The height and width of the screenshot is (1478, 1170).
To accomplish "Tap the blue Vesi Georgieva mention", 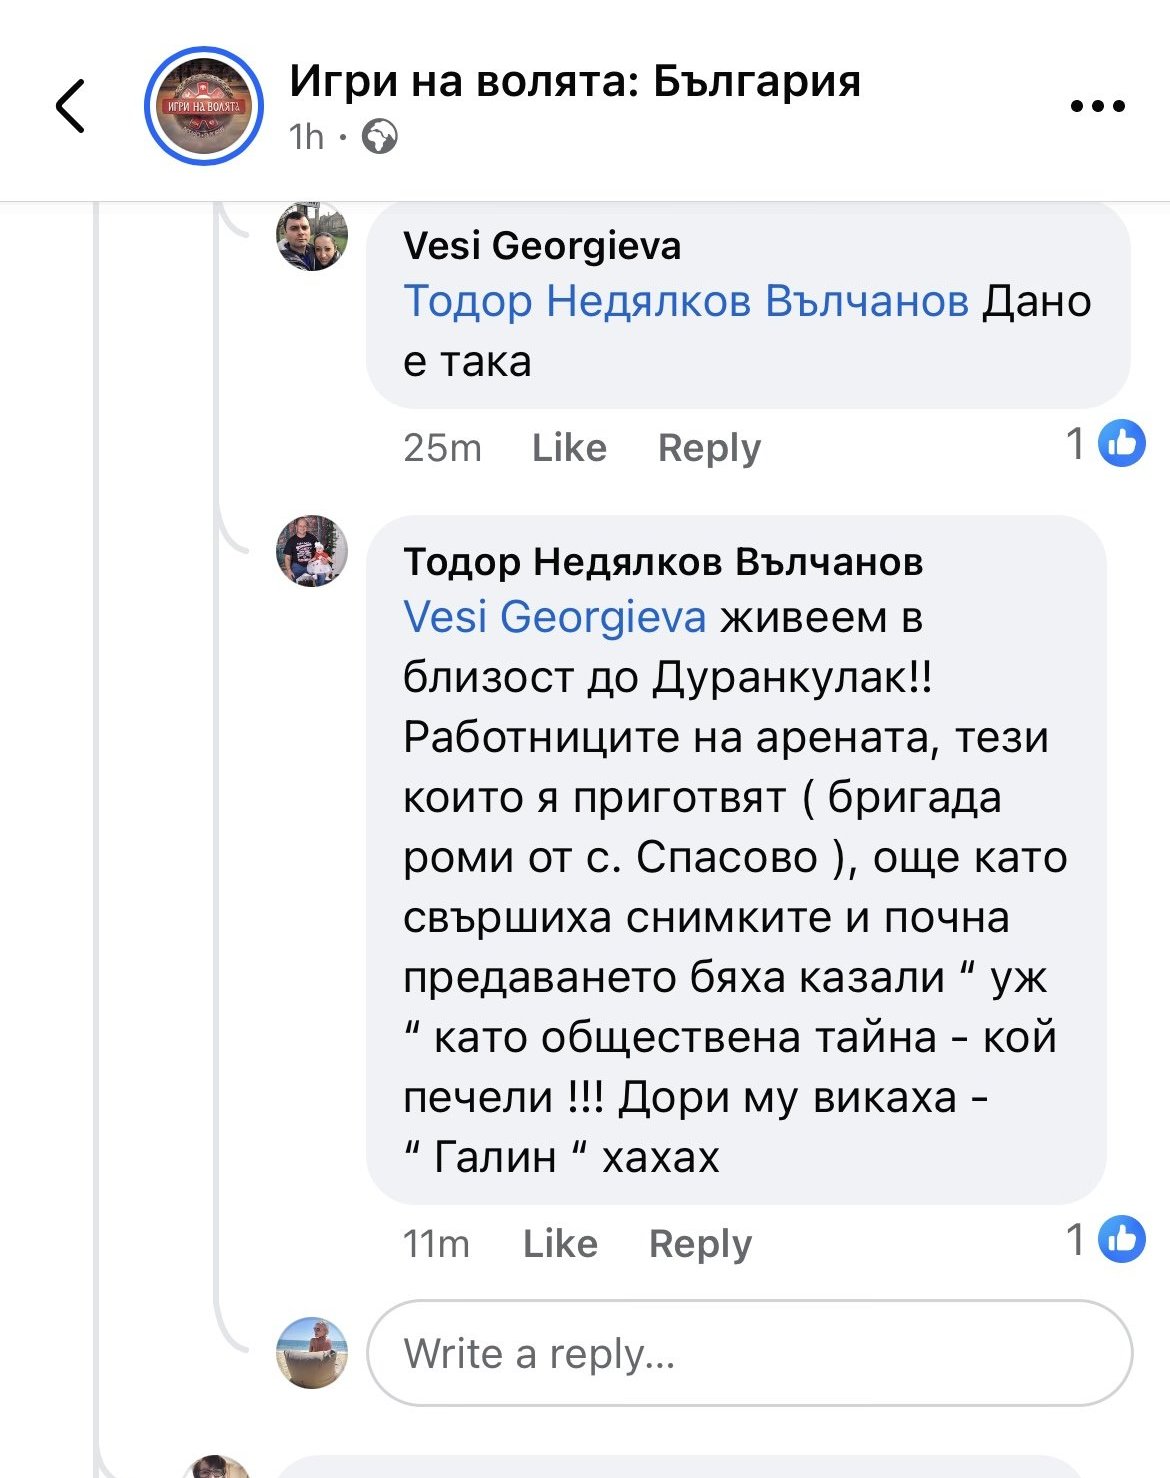I will 555,617.
